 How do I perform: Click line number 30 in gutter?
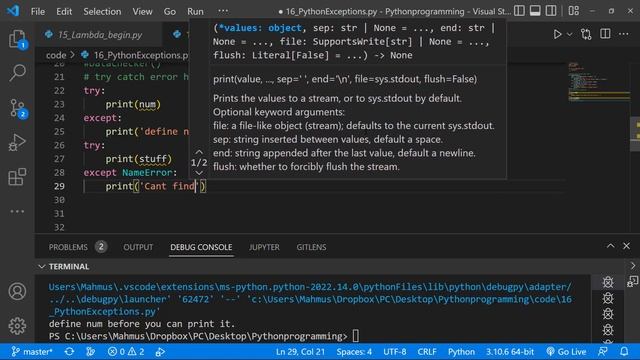click(59, 200)
